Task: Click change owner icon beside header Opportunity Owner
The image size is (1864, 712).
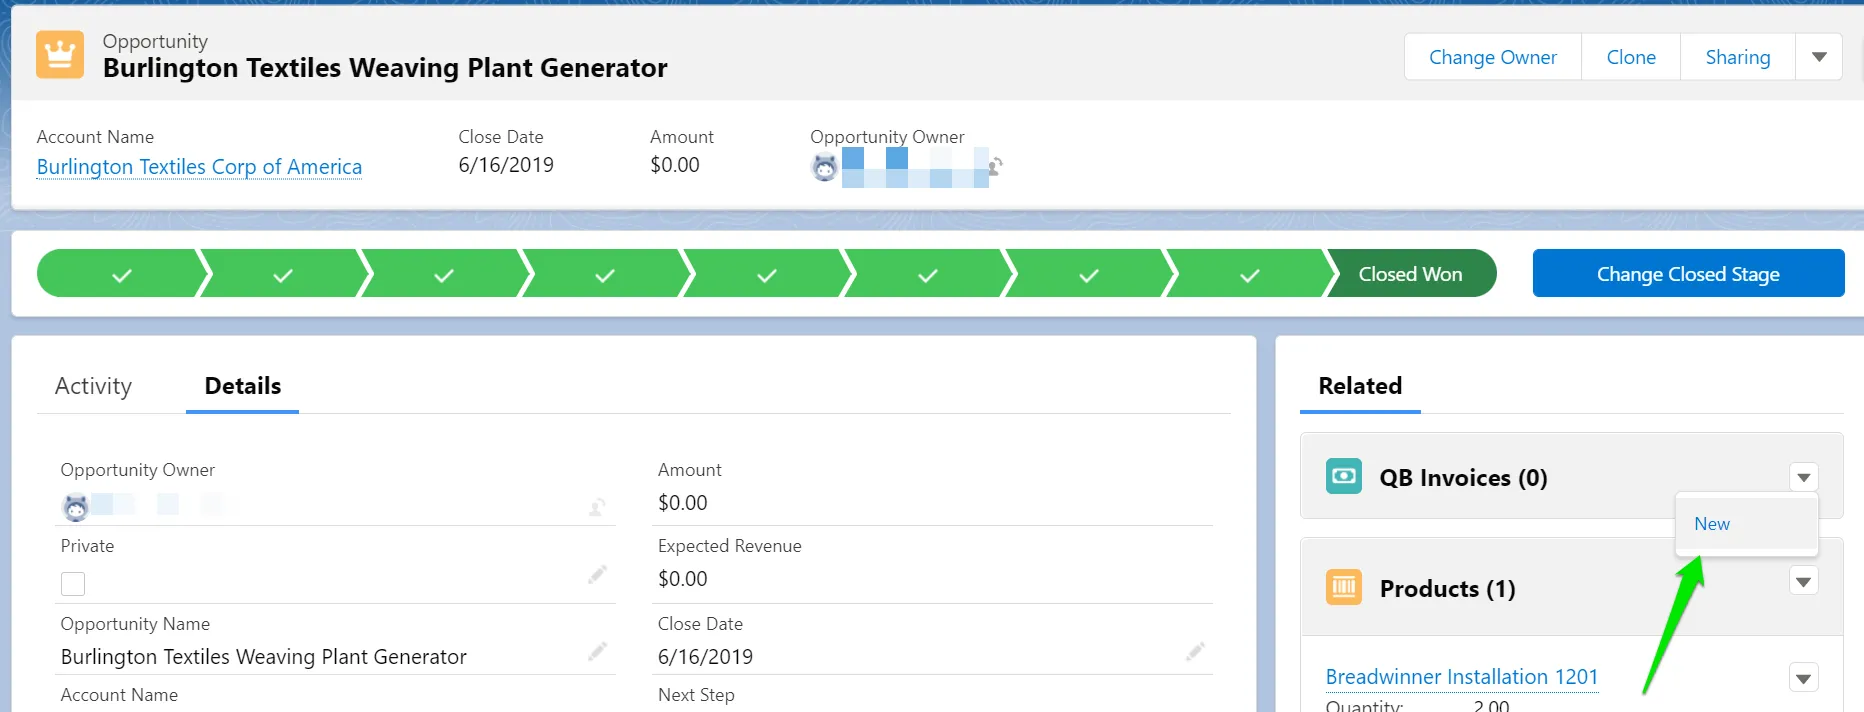Action: 995,167
